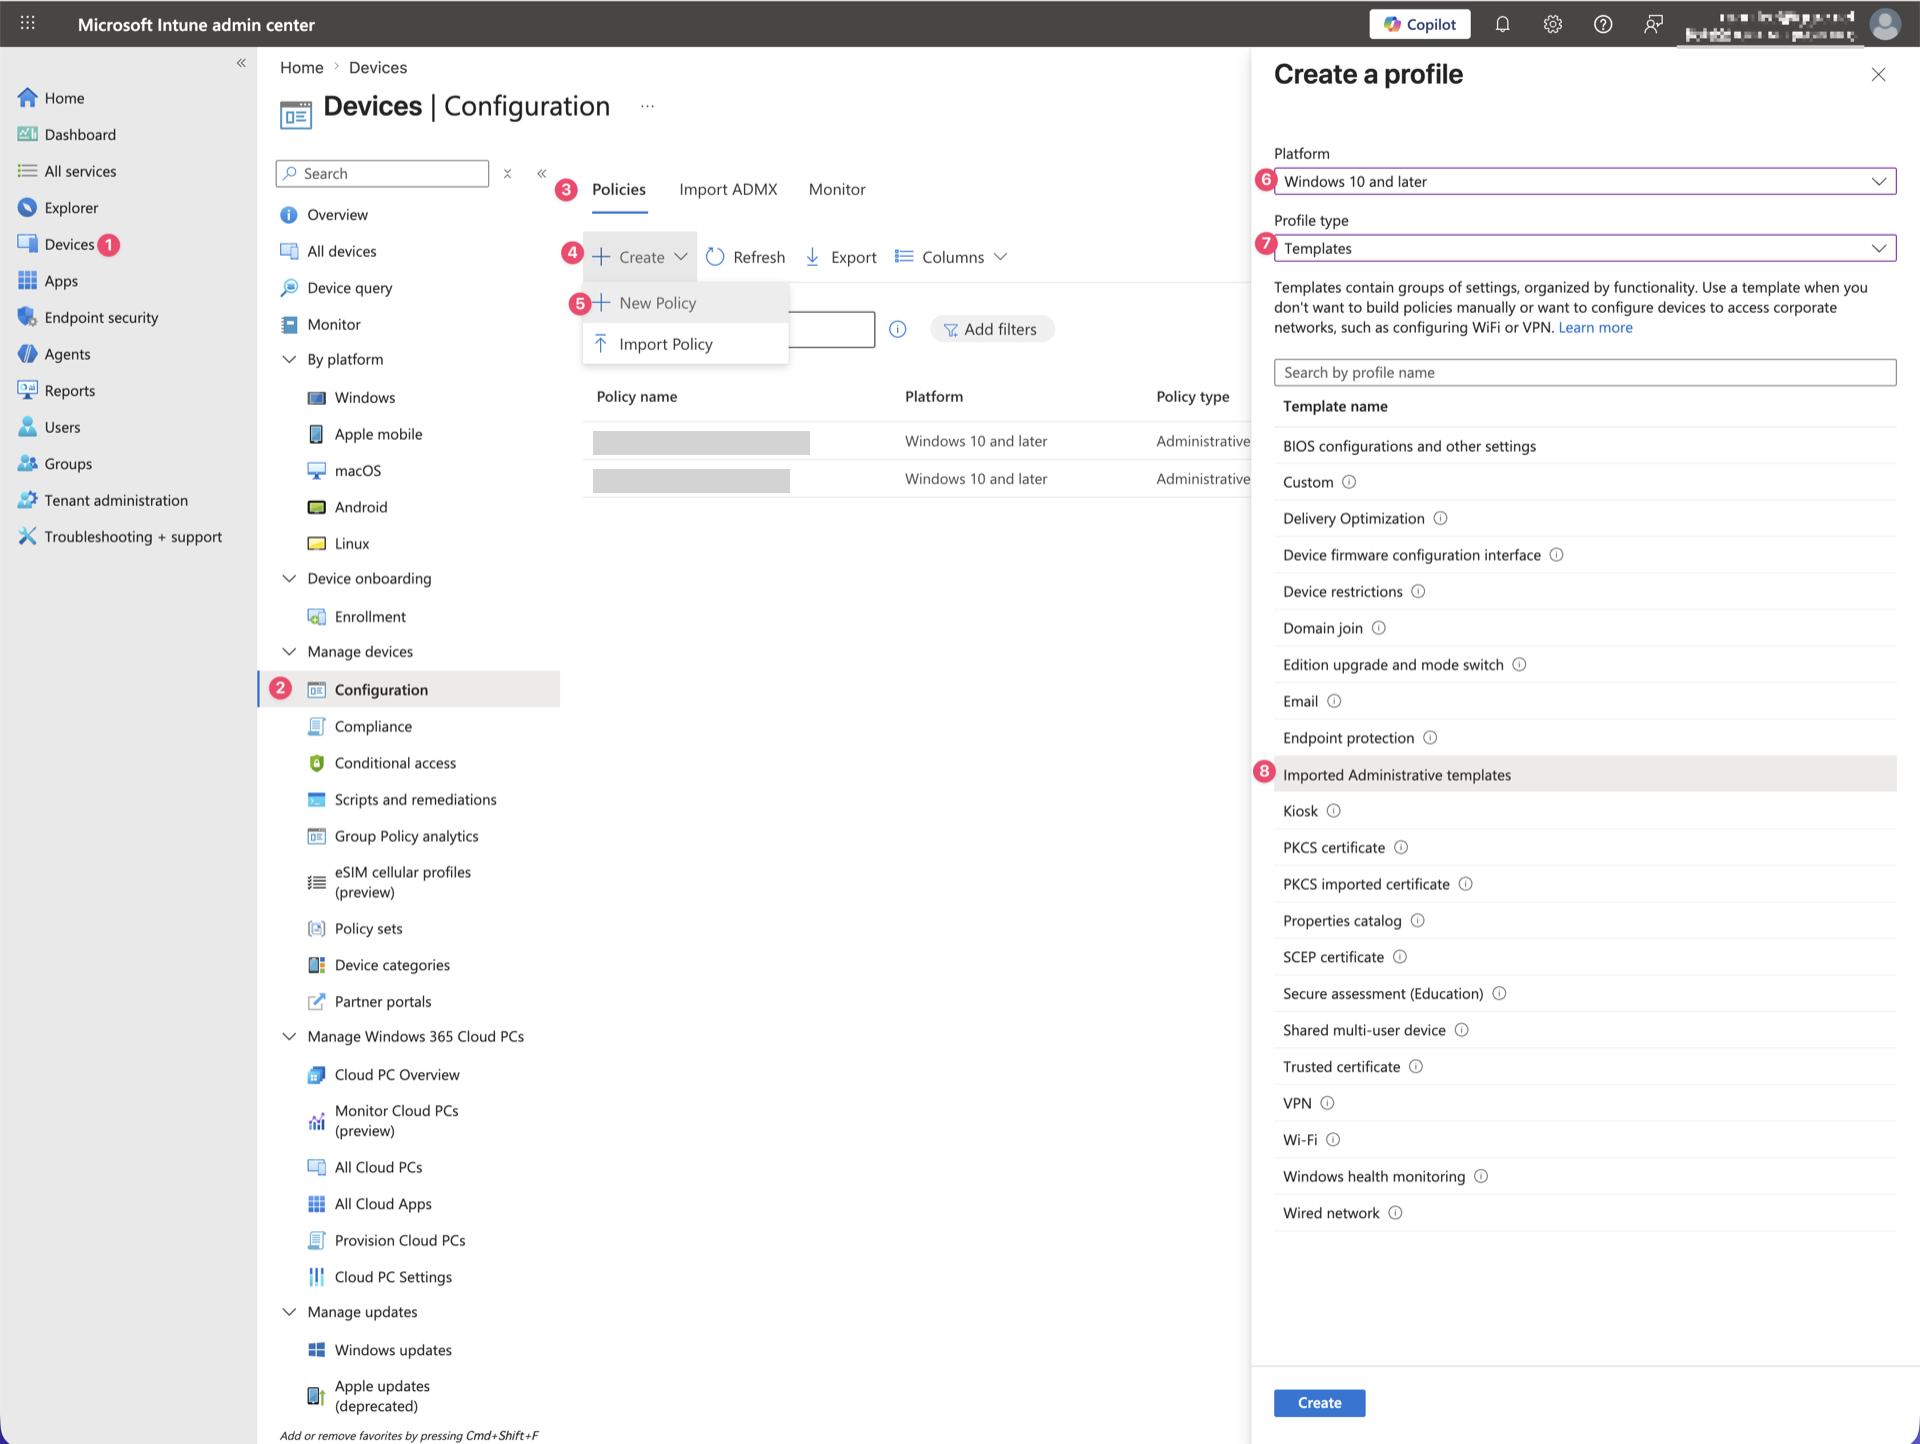Click info icon beside Custom template
The height and width of the screenshot is (1444, 1920).
1349,482
